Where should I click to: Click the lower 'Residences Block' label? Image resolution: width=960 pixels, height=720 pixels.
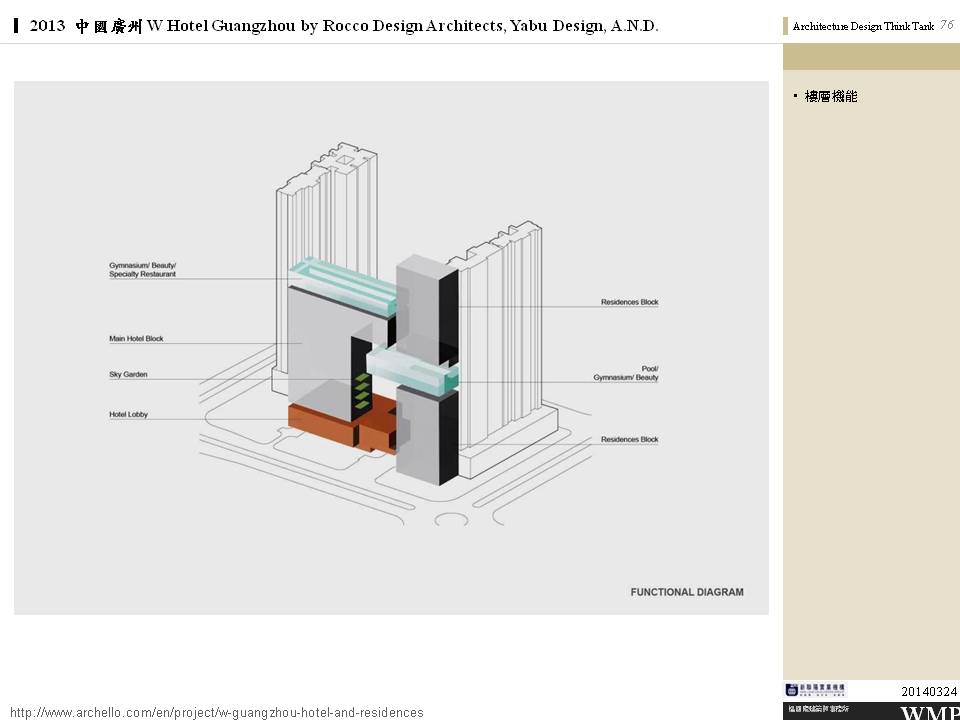tap(629, 440)
